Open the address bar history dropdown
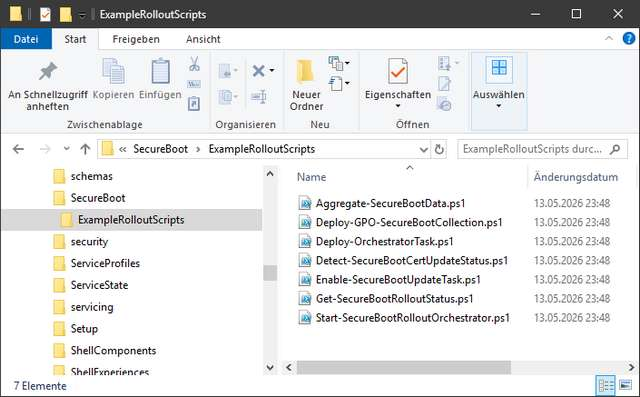 424,149
